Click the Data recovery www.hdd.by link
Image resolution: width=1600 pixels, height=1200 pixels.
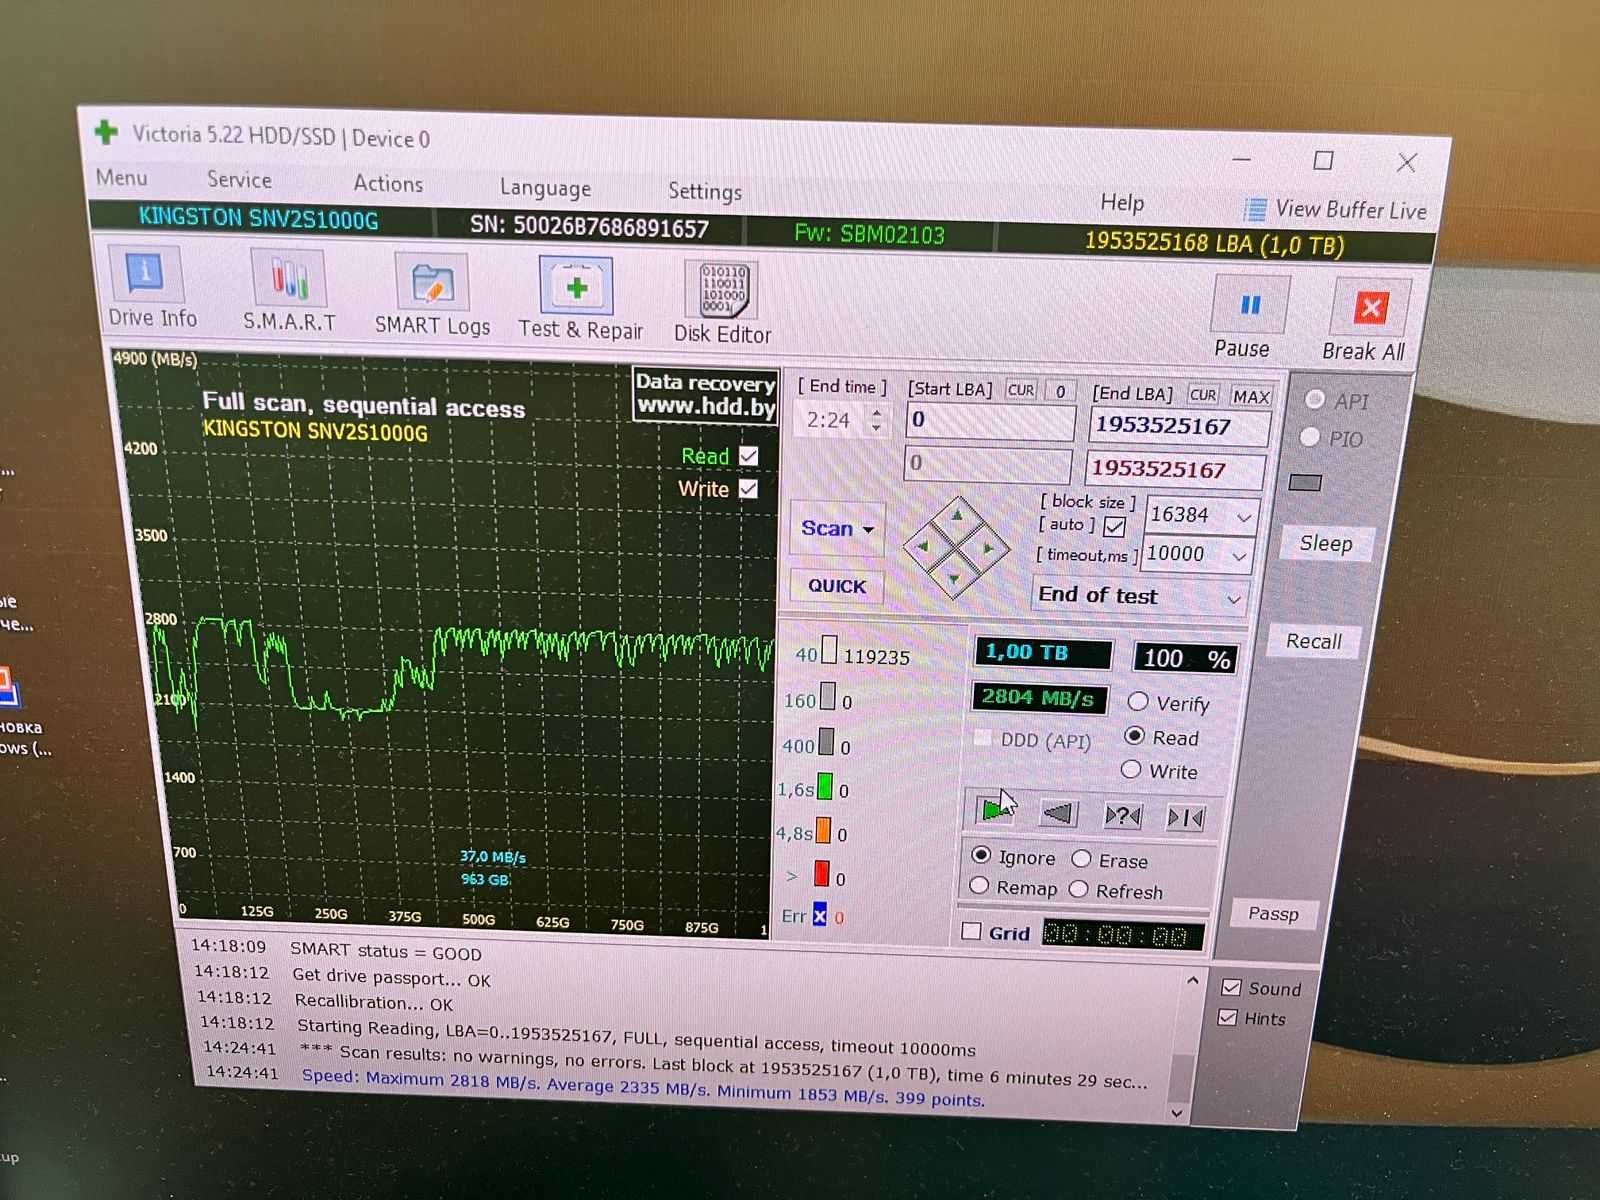pyautogui.click(x=705, y=395)
